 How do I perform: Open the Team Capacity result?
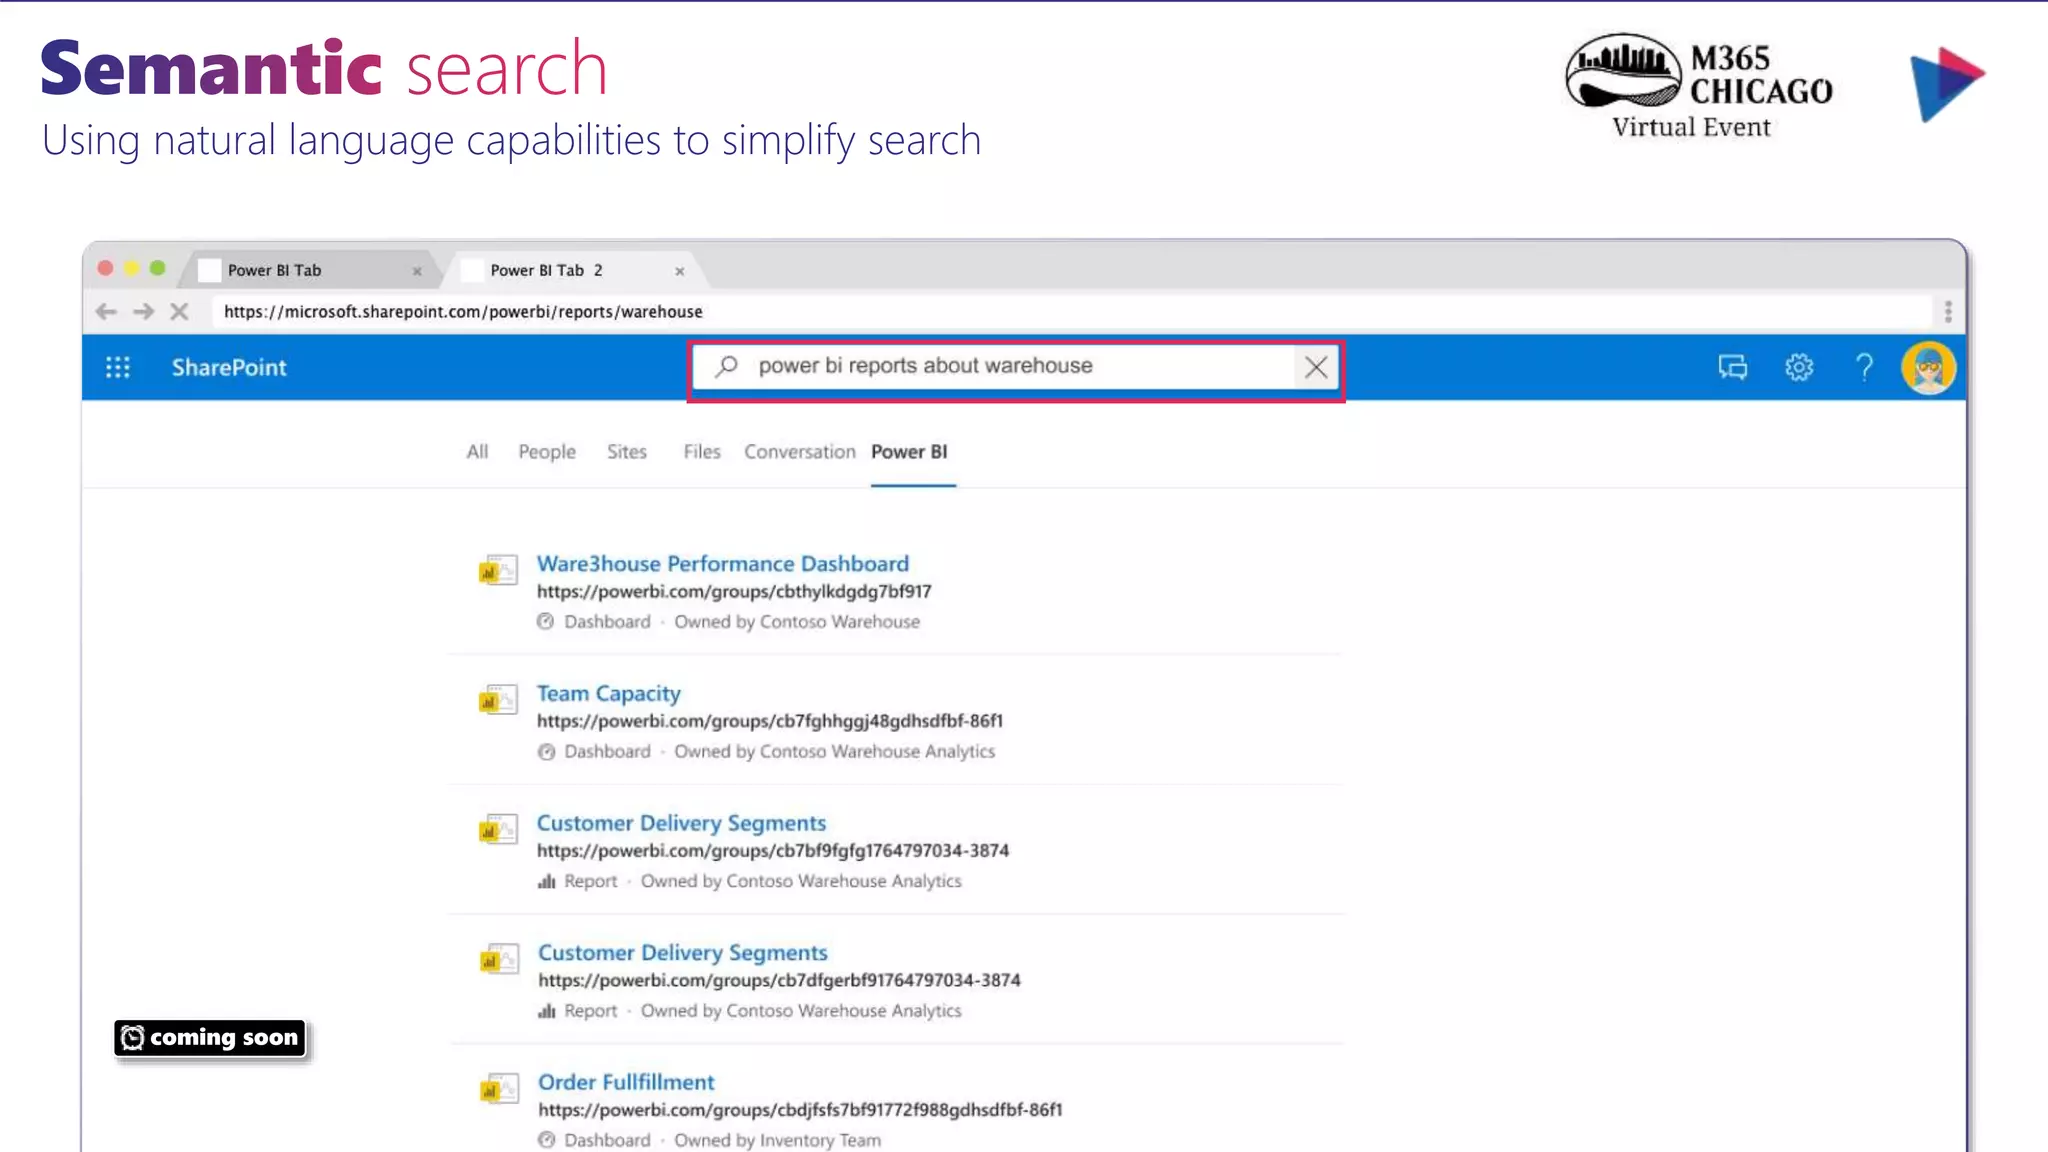tap(609, 694)
